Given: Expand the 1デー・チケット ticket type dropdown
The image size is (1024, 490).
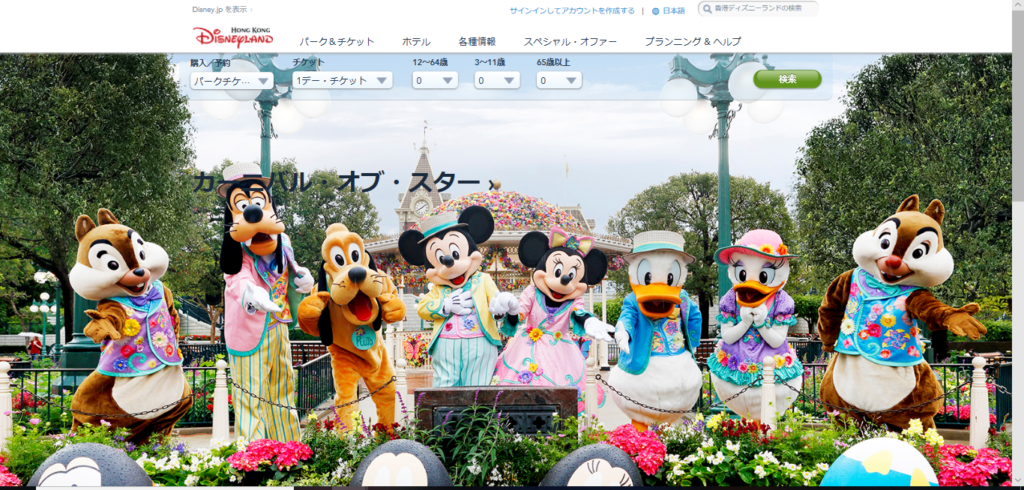Looking at the screenshot, I should (x=342, y=80).
